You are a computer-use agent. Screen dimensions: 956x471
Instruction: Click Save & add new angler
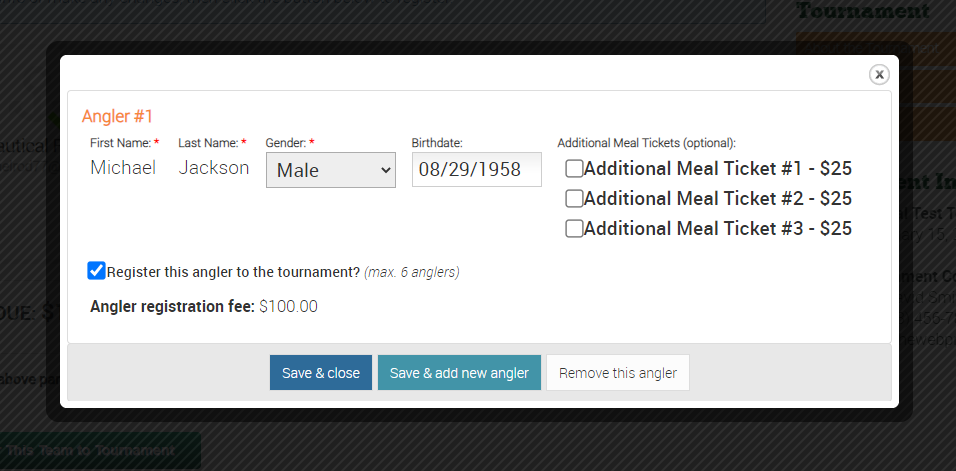[x=459, y=373]
